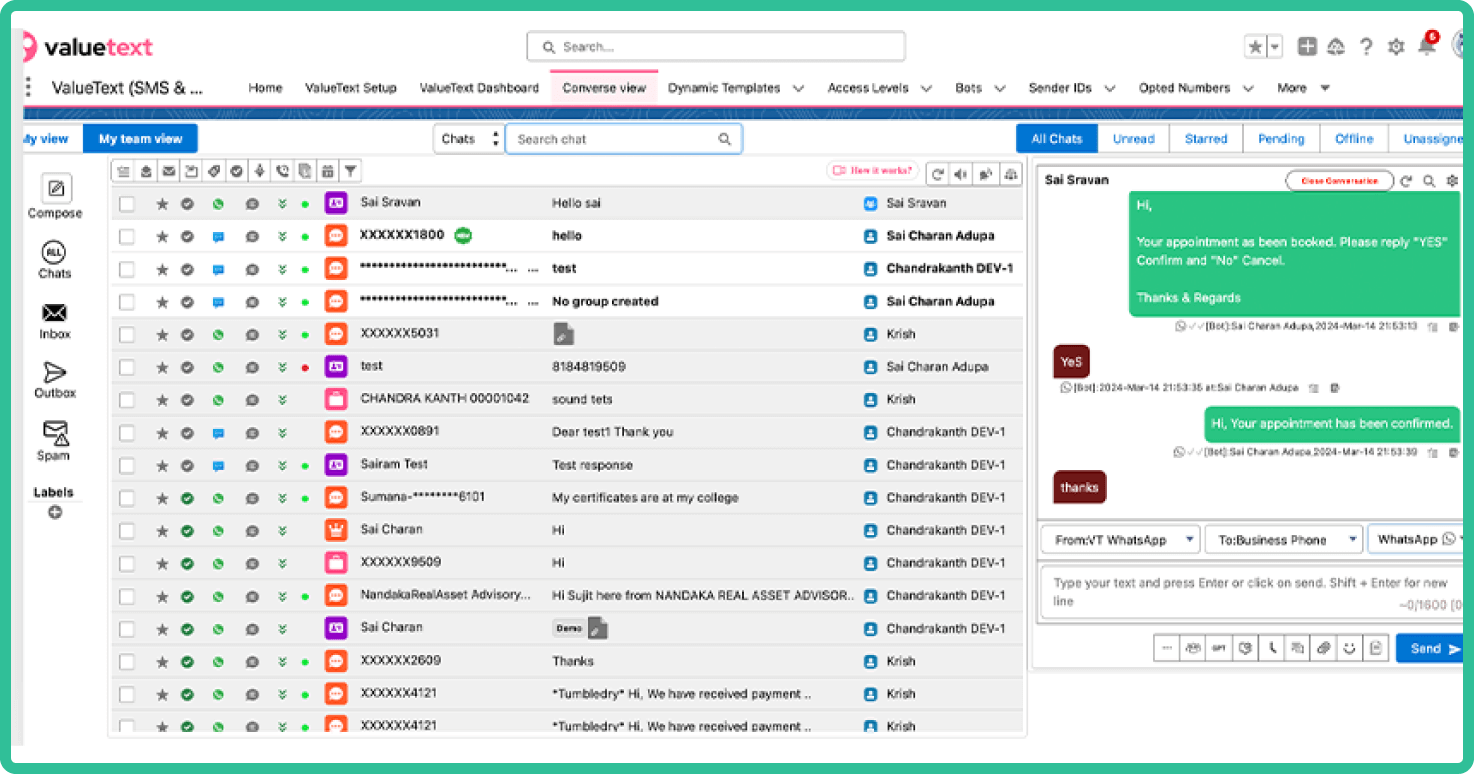
Task: Click the Search chat field
Action: tap(623, 139)
